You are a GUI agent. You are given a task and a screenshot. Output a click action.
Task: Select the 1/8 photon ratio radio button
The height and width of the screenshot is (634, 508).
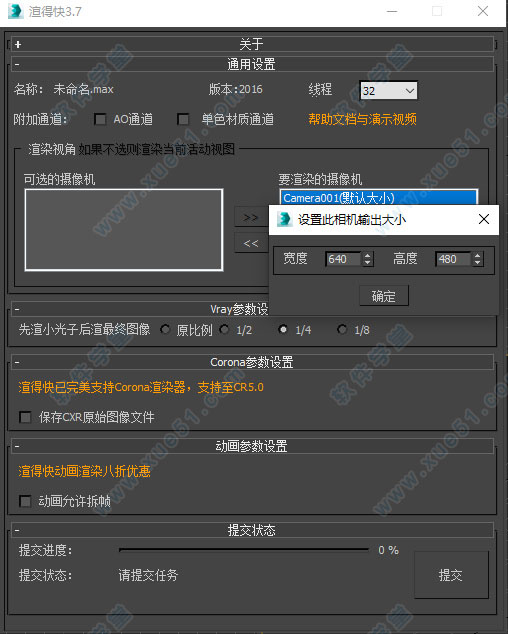tap(342, 330)
